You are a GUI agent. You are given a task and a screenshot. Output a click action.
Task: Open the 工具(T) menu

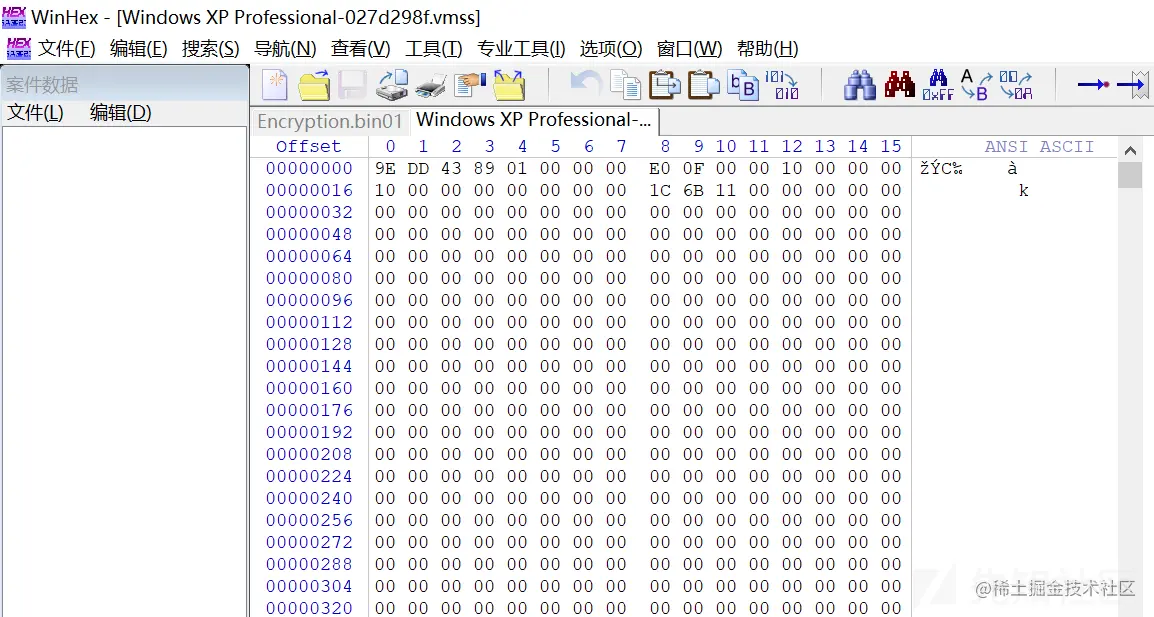click(x=433, y=49)
